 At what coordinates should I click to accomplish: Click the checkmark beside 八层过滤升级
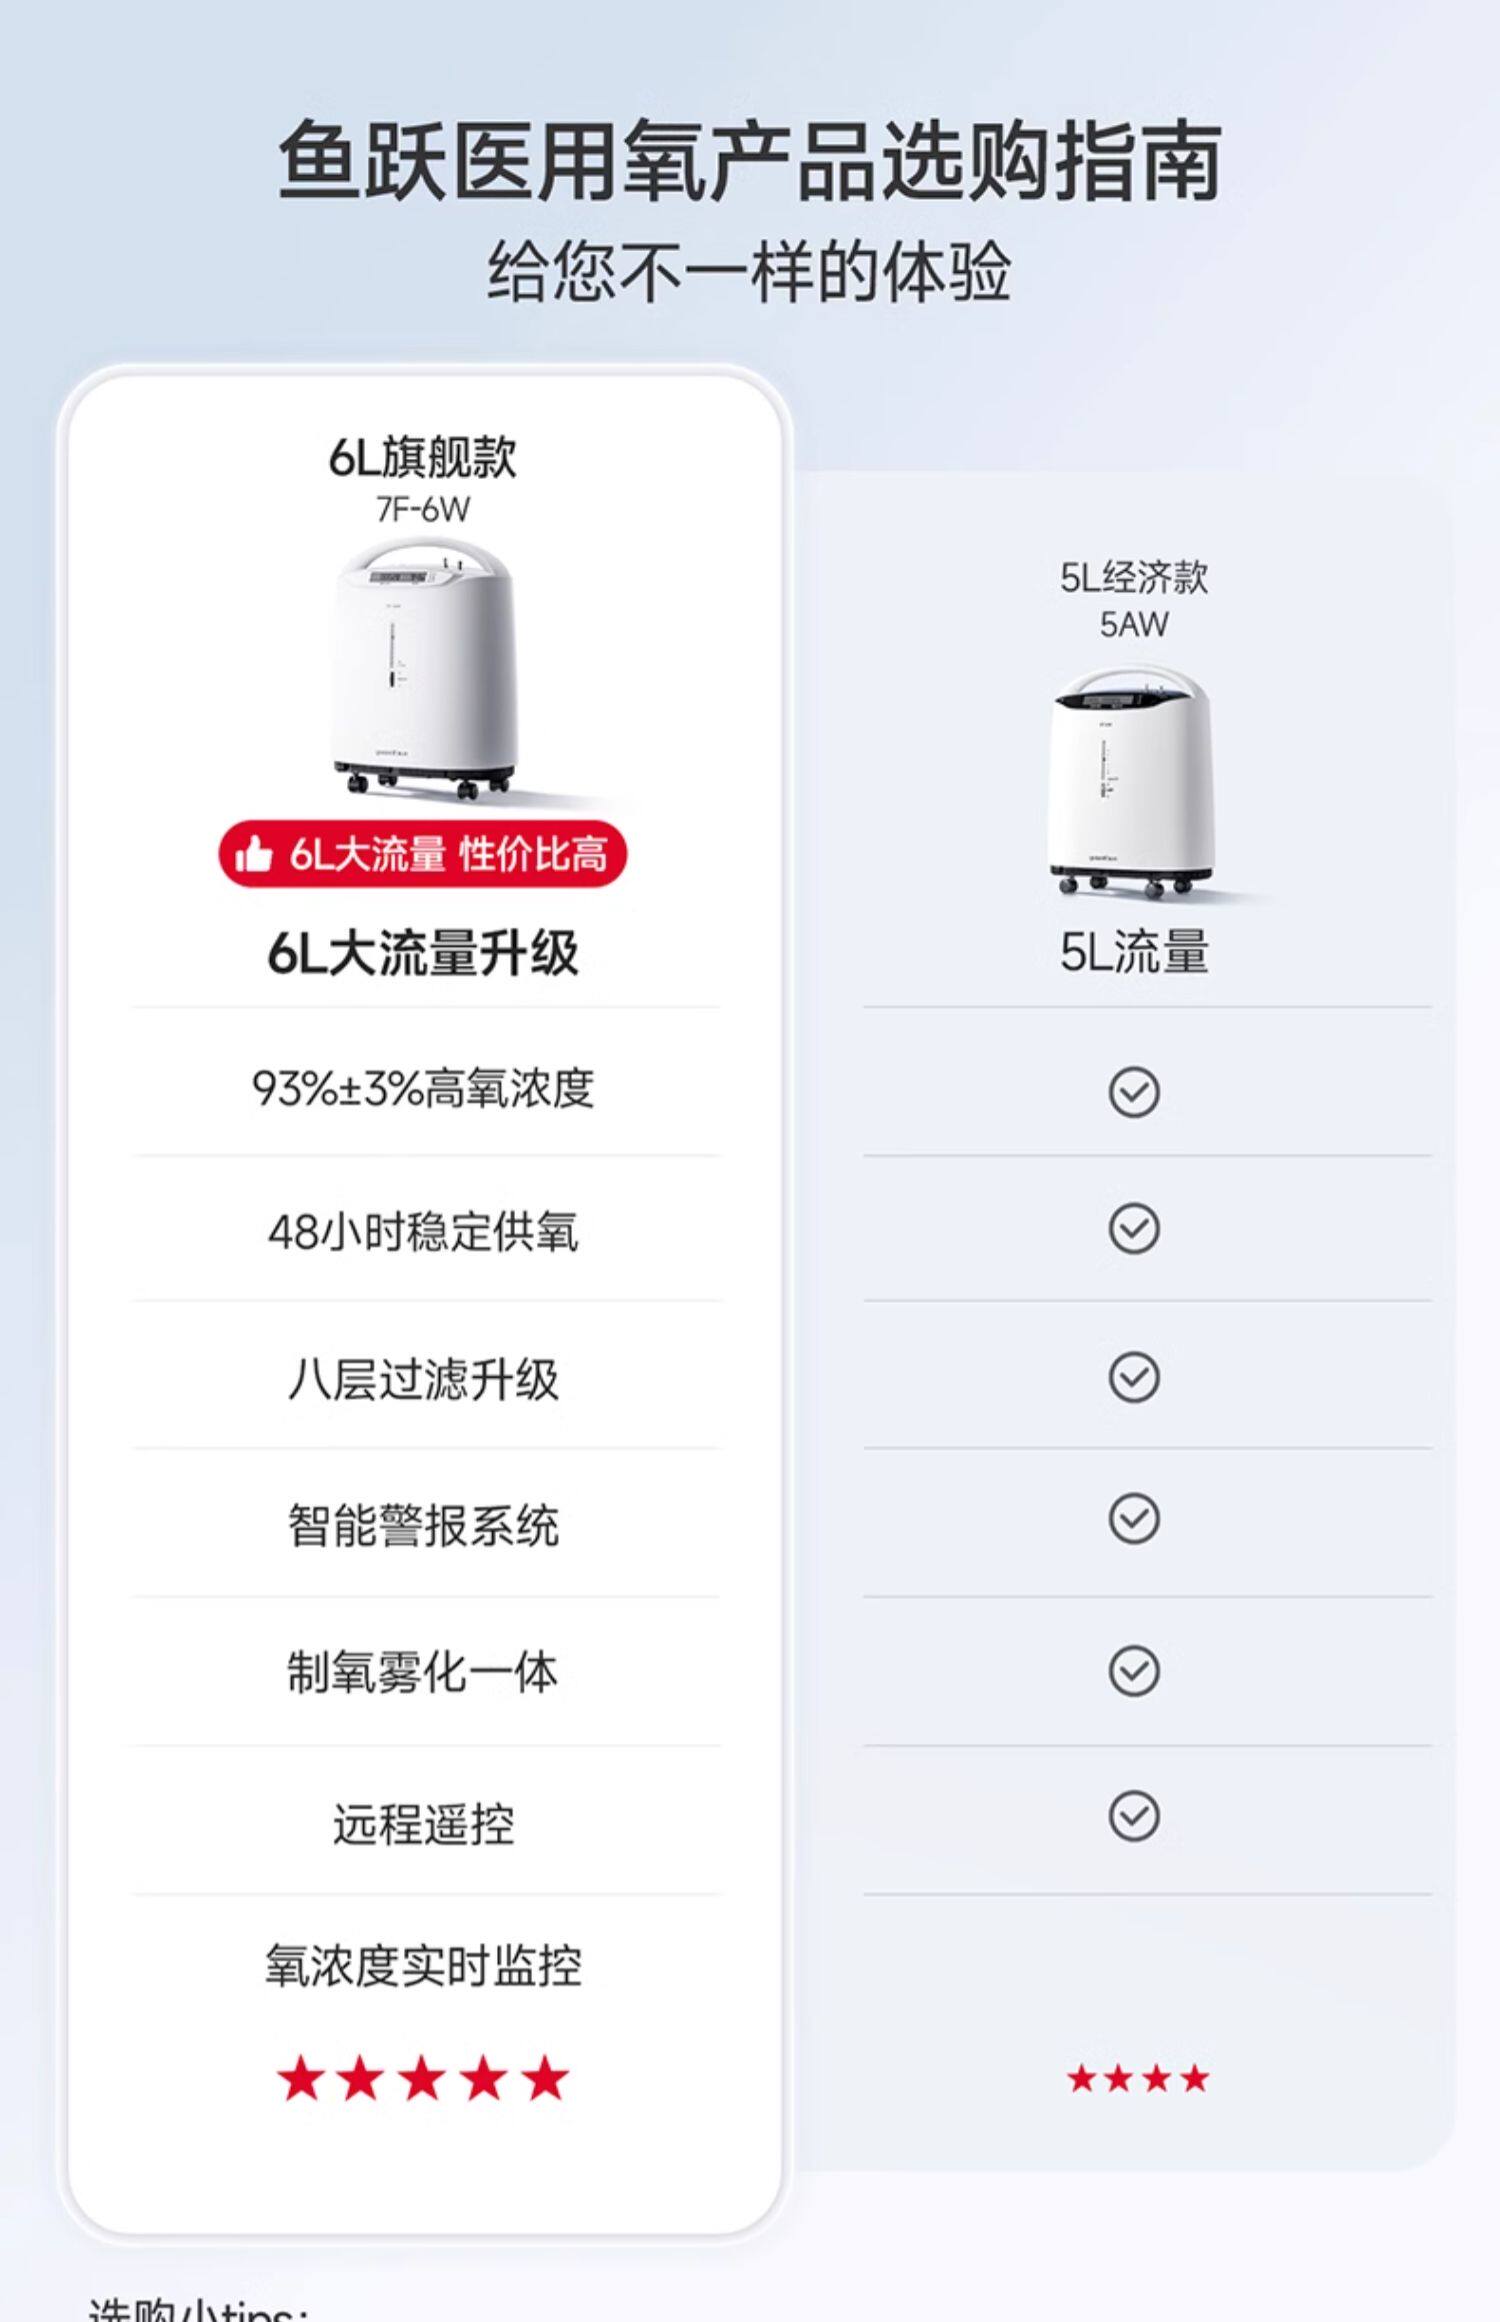pyautogui.click(x=1134, y=1377)
